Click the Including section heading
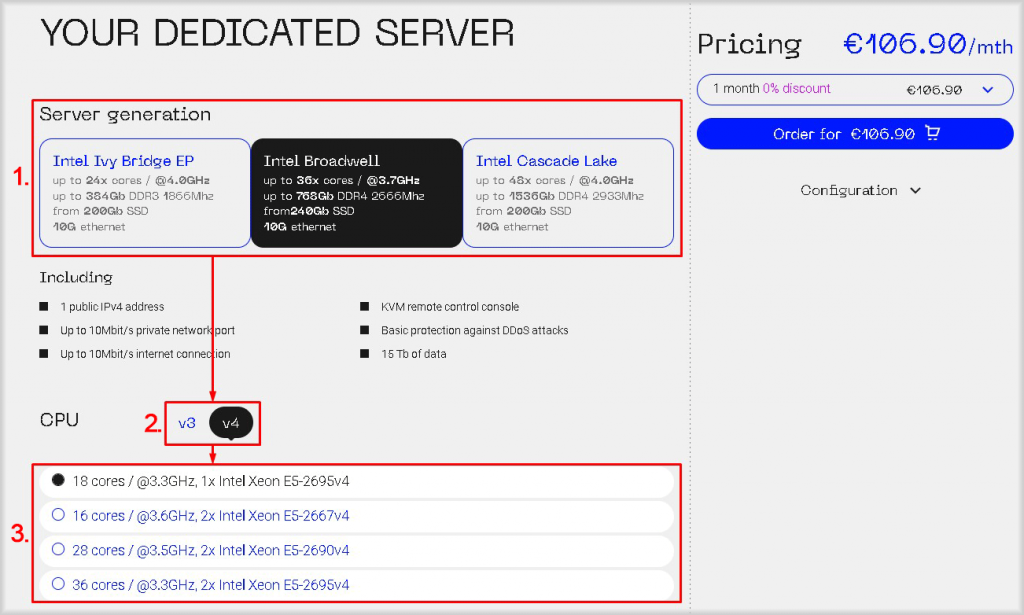The width and height of the screenshot is (1024, 615). pos(76,277)
